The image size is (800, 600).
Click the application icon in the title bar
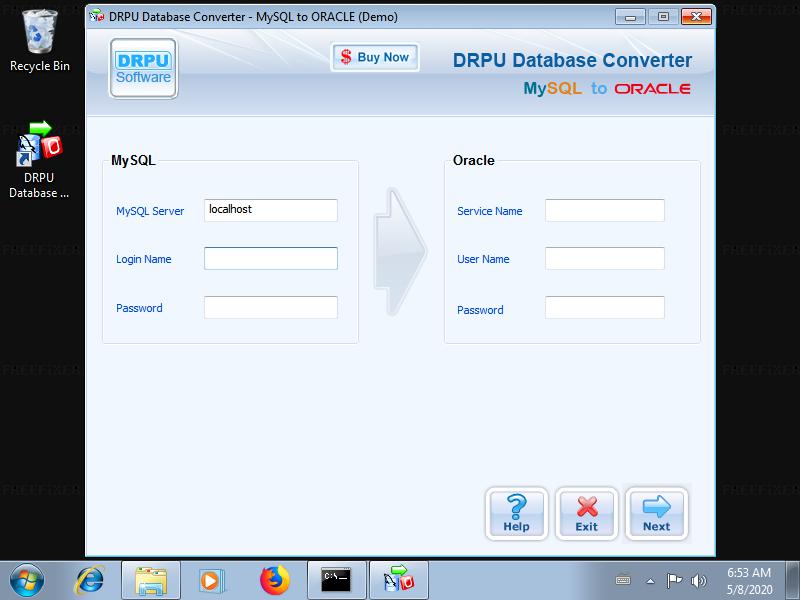click(96, 16)
